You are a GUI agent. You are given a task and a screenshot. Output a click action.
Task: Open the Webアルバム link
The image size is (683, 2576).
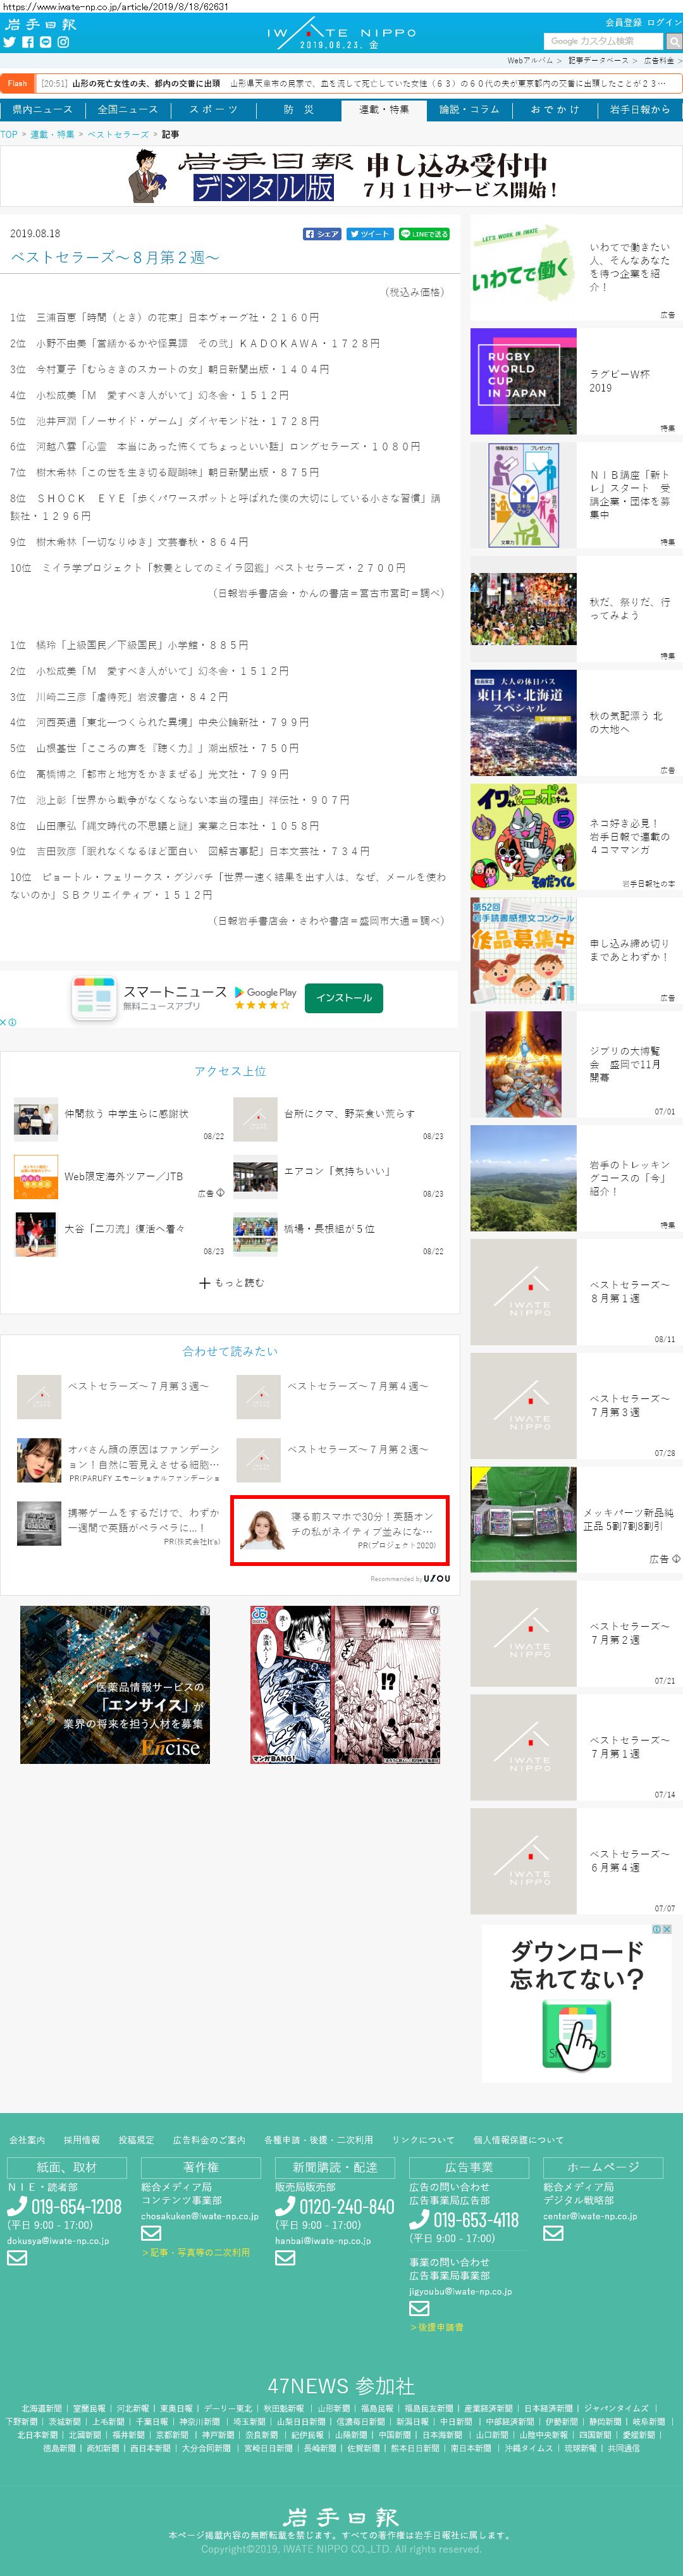[x=530, y=61]
